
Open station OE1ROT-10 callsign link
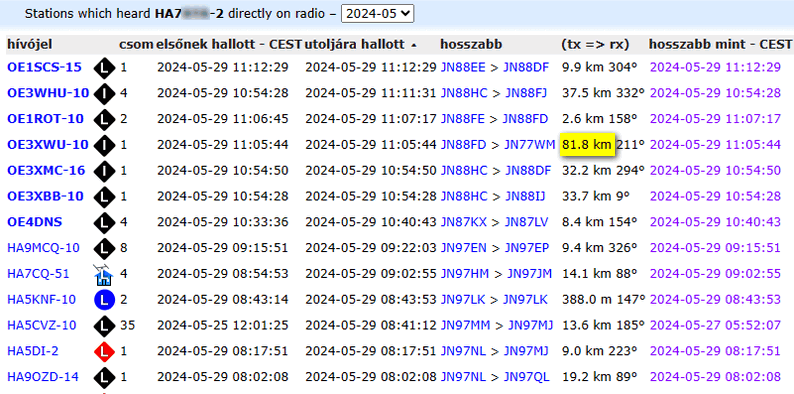46,119
